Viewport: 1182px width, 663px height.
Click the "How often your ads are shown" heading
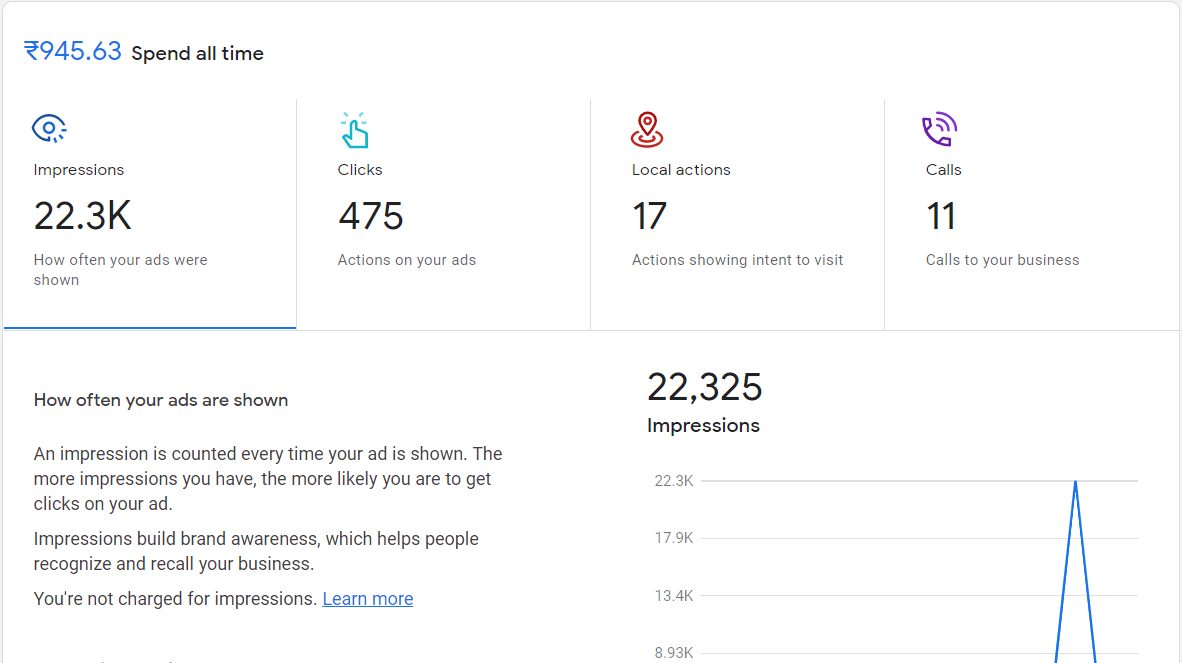point(161,400)
